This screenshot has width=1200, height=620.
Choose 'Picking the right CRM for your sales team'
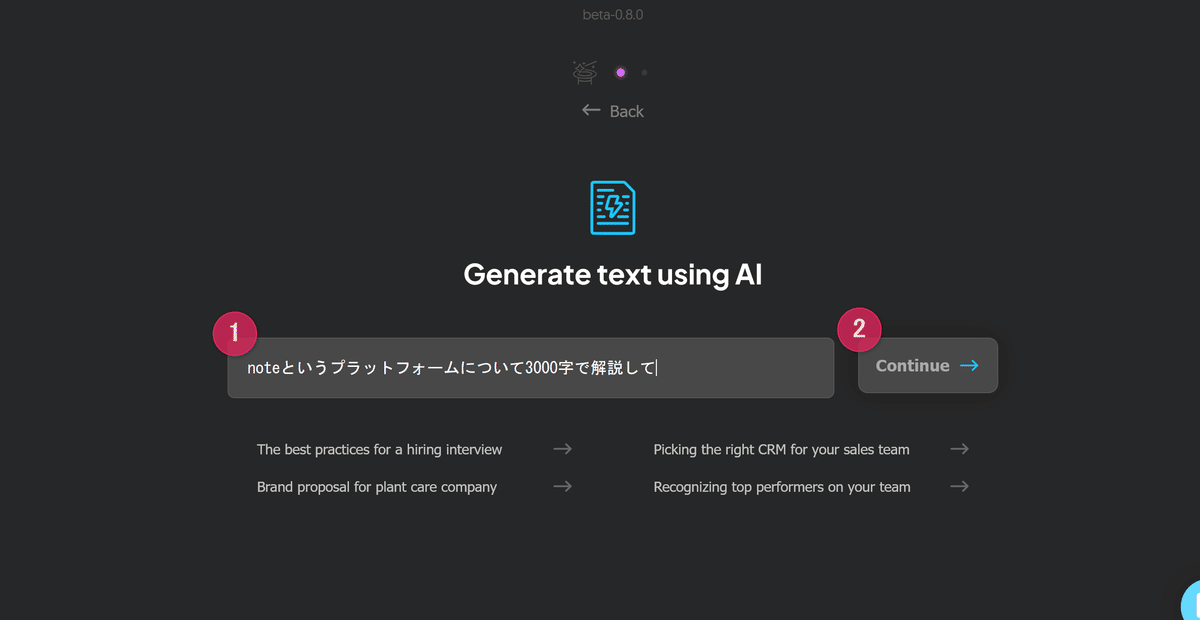(x=781, y=450)
